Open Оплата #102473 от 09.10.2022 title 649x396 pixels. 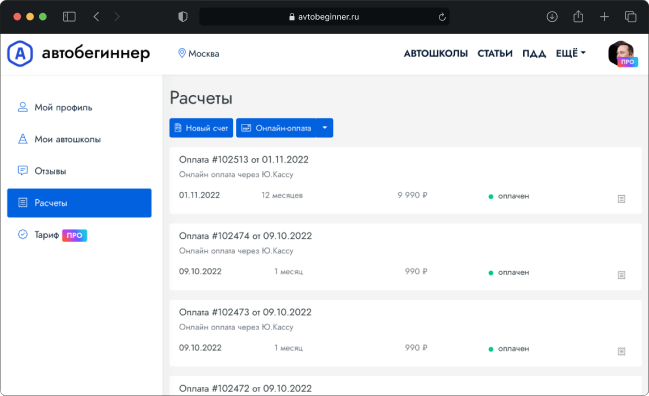245,312
